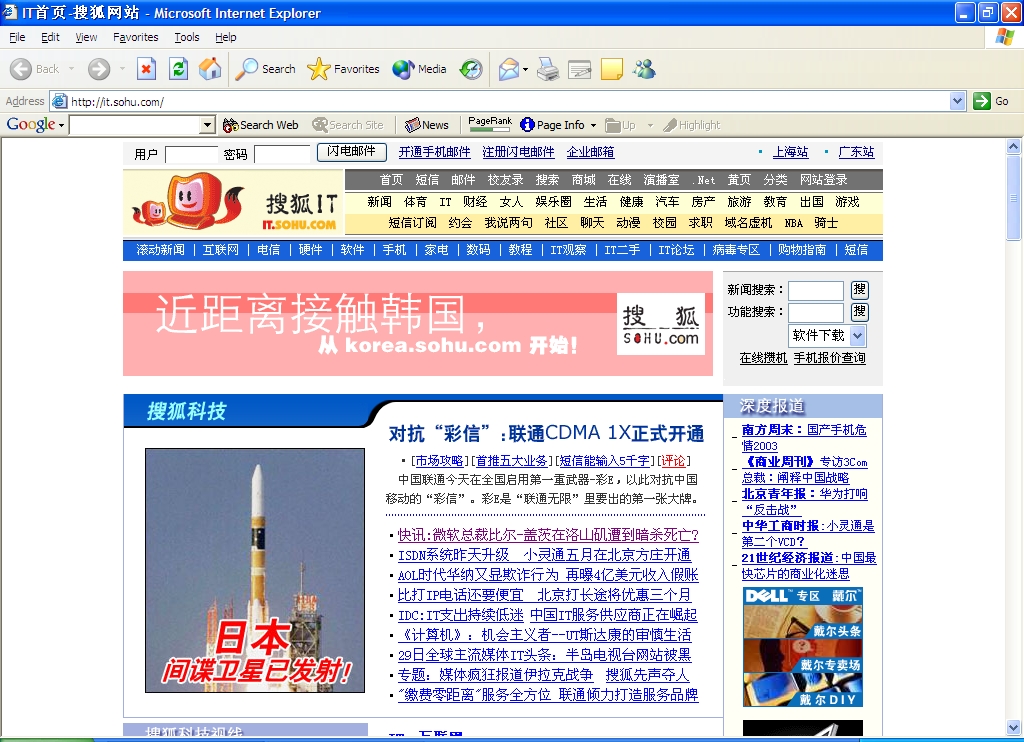Expand the Mail button dropdown arrow
Viewport: 1024px width, 742px height.
click(x=525, y=69)
